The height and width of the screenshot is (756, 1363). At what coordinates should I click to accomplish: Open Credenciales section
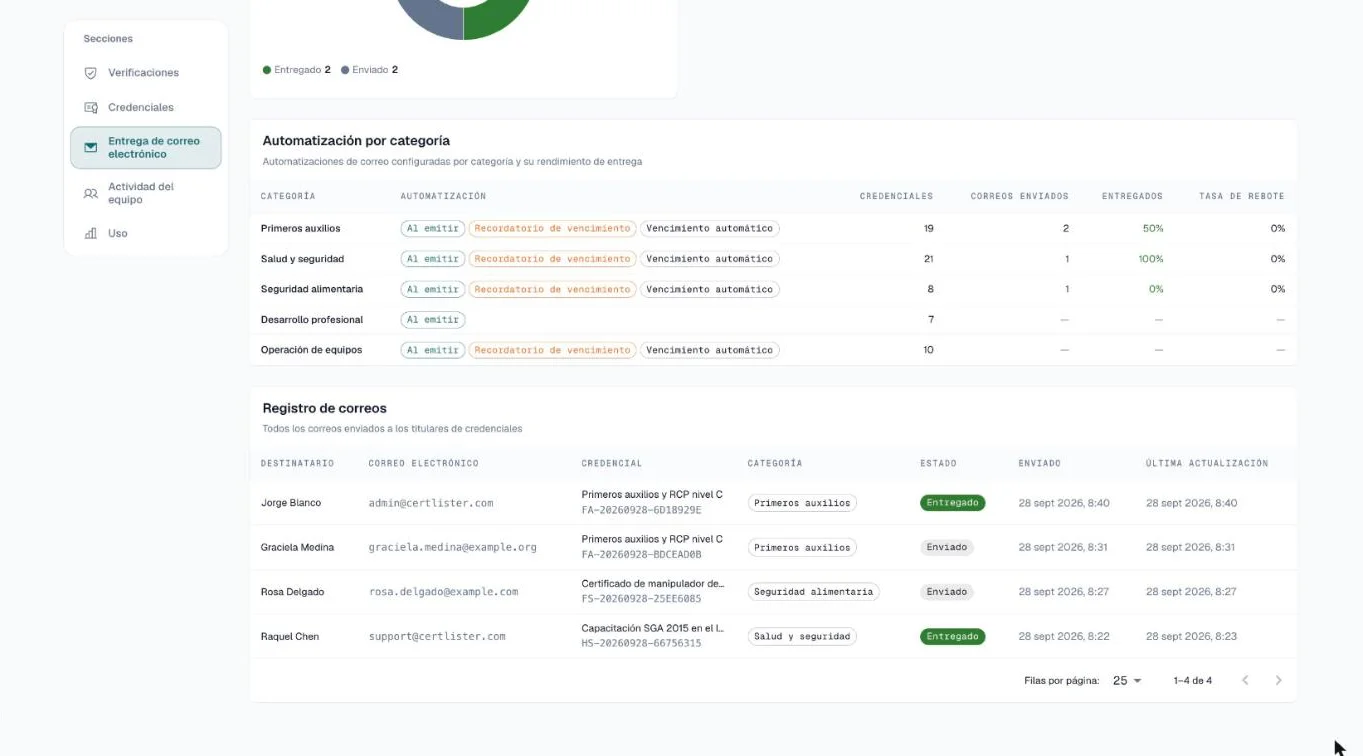point(146,107)
